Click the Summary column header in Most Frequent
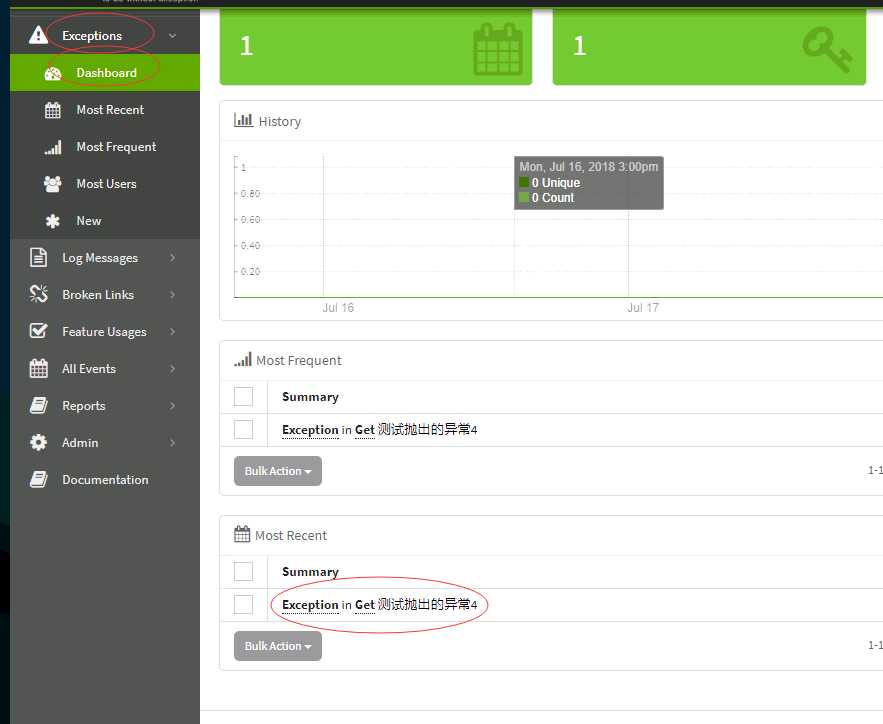Viewport: 883px width, 724px height. coord(310,397)
